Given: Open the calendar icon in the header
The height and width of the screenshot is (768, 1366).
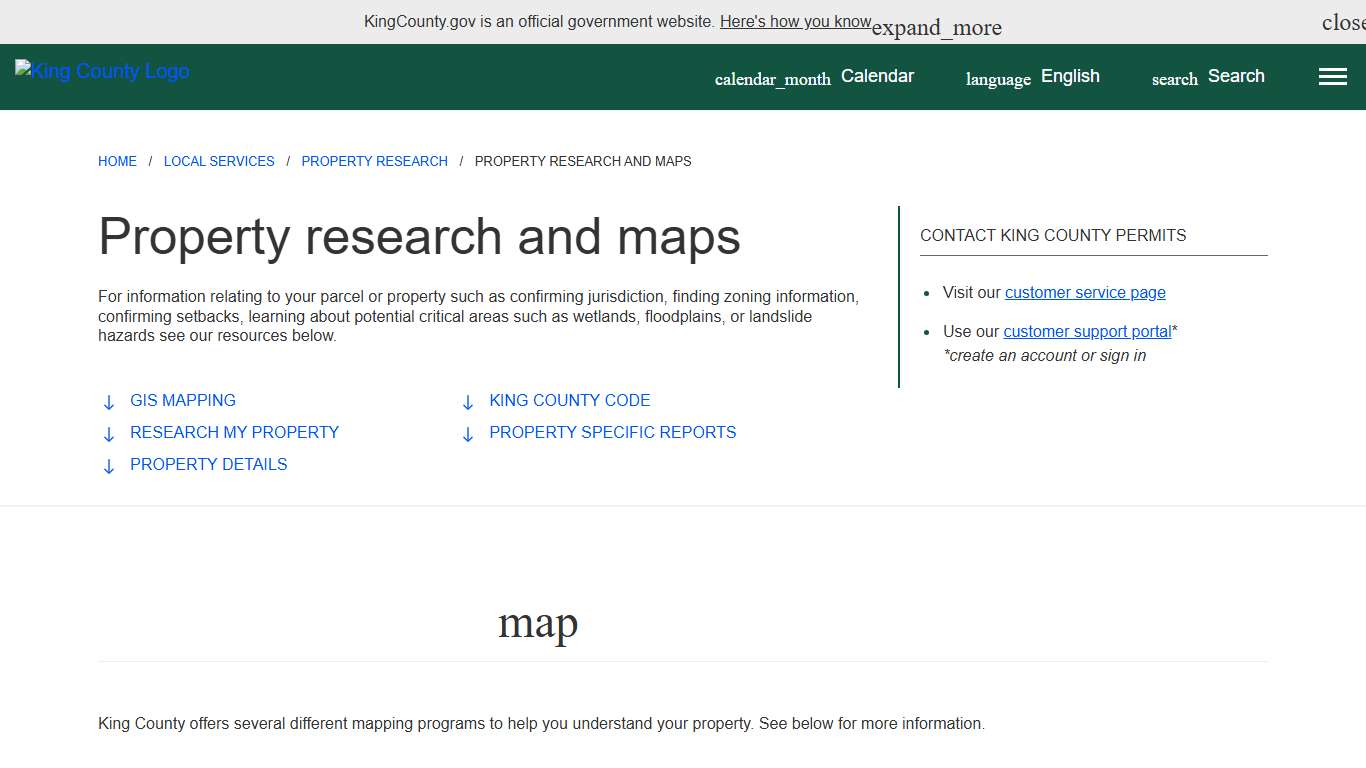Looking at the screenshot, I should tap(771, 77).
